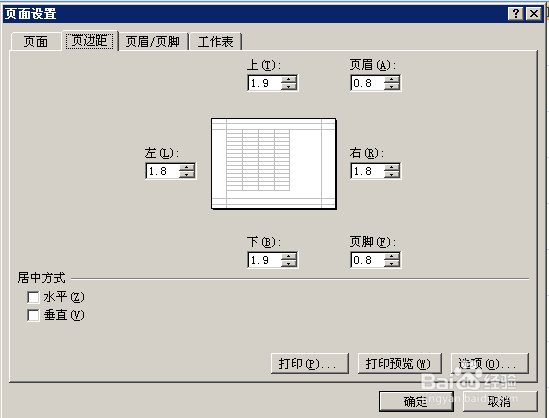Increase the 页眉(A) header value
Screen dimensions: 549x418
point(392,79)
